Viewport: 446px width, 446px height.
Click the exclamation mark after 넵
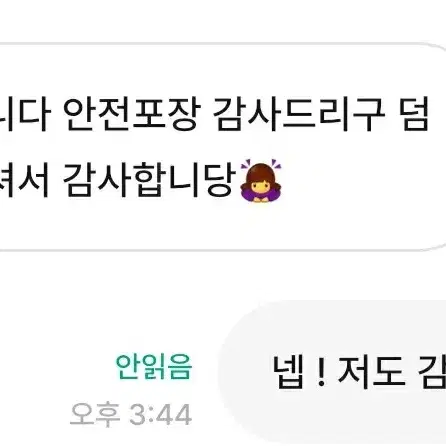321,372
